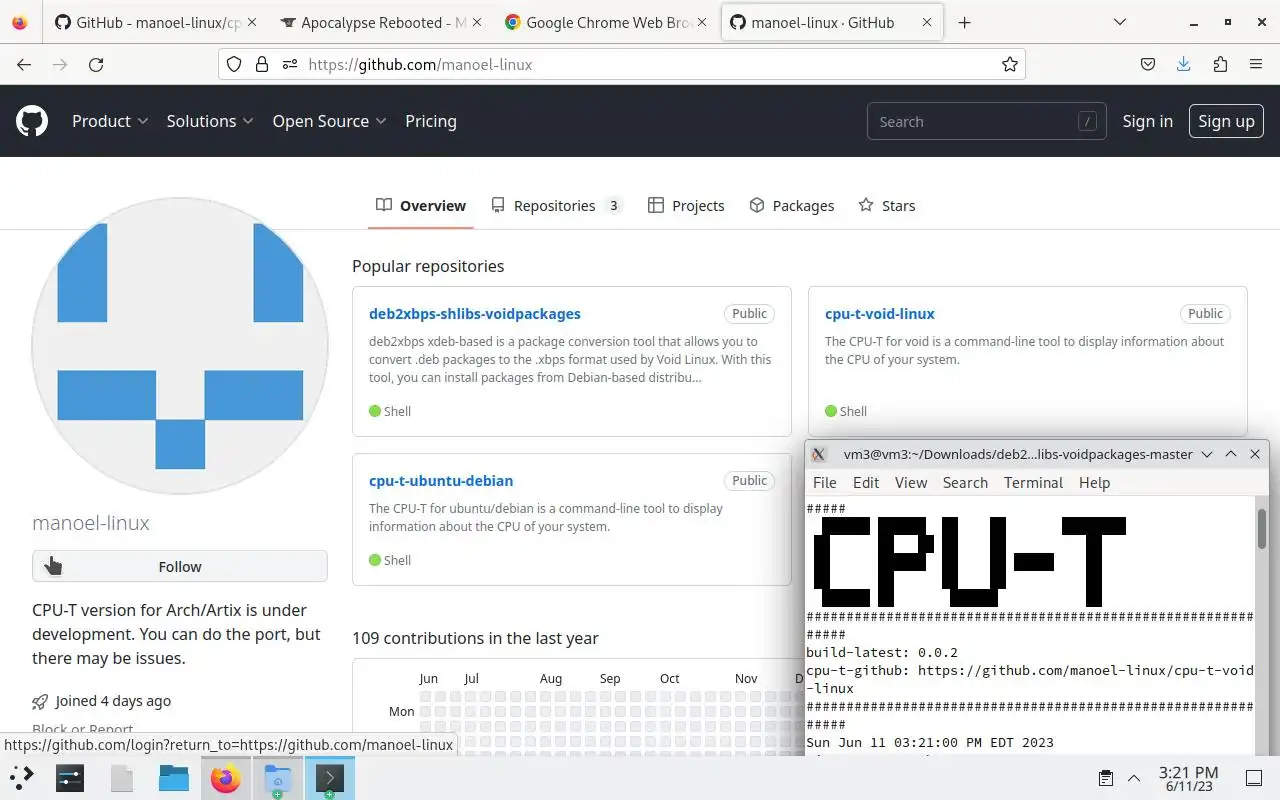Open the terminal Search menu
Screen dimensions: 1280x800
point(965,482)
